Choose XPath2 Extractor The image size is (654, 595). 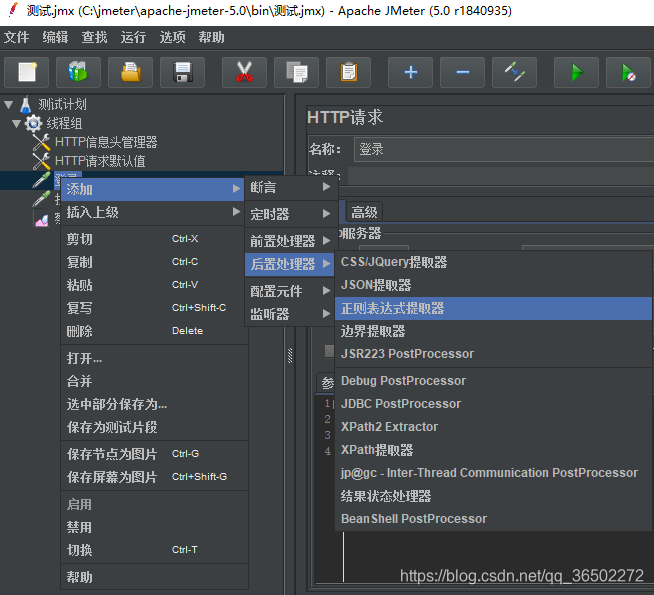pos(493,427)
